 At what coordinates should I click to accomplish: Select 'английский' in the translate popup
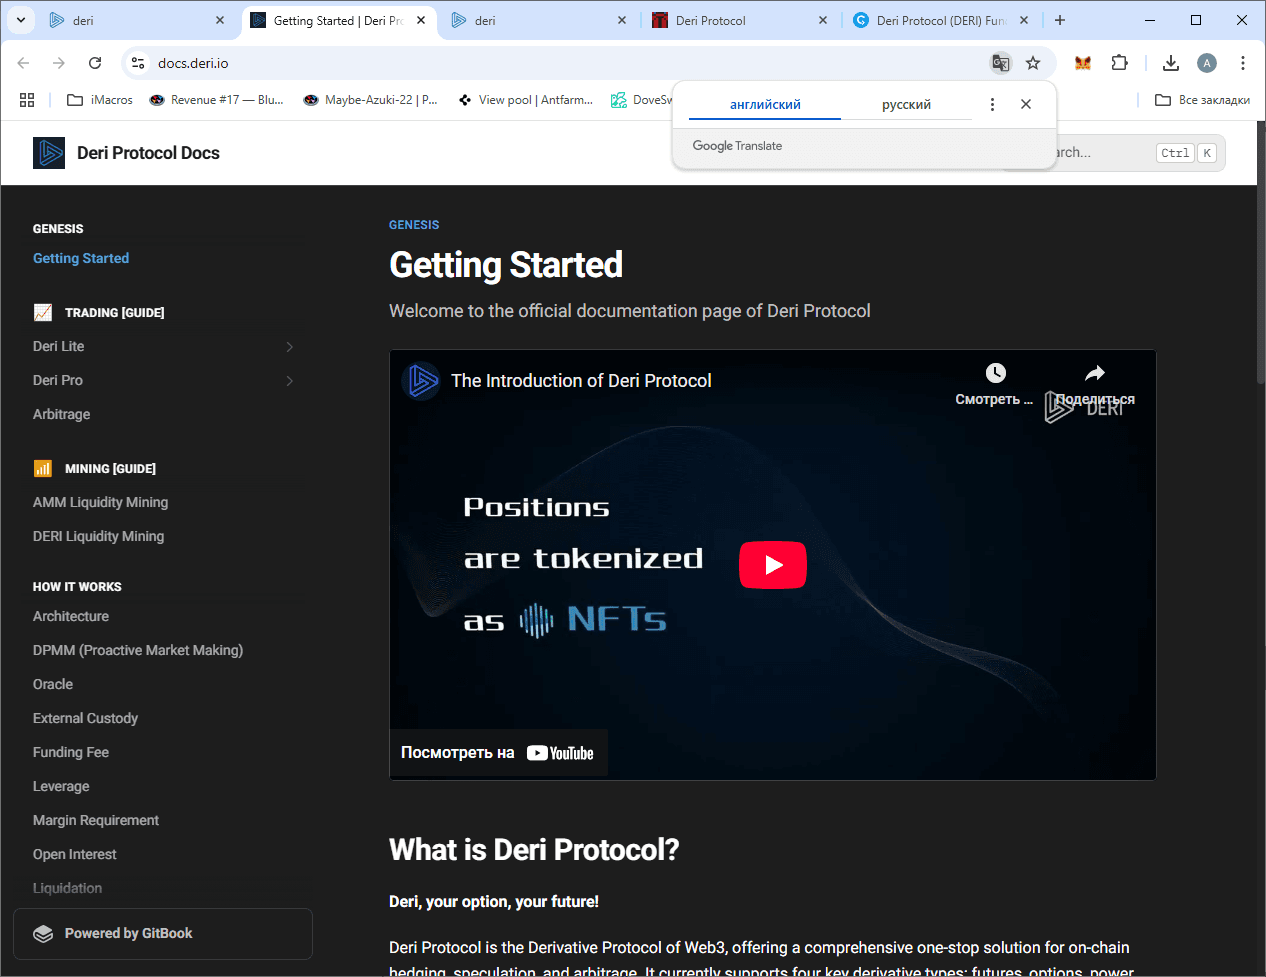[765, 104]
